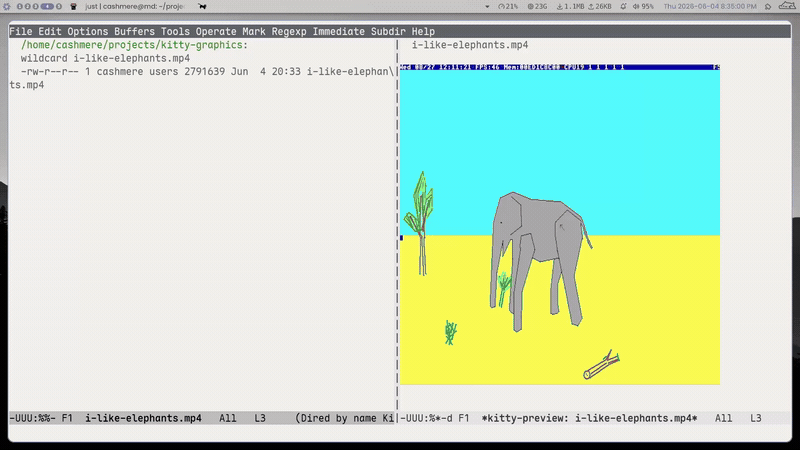Click the kitty-graphics directory path header
800x450 pixels.
(x=134, y=45)
